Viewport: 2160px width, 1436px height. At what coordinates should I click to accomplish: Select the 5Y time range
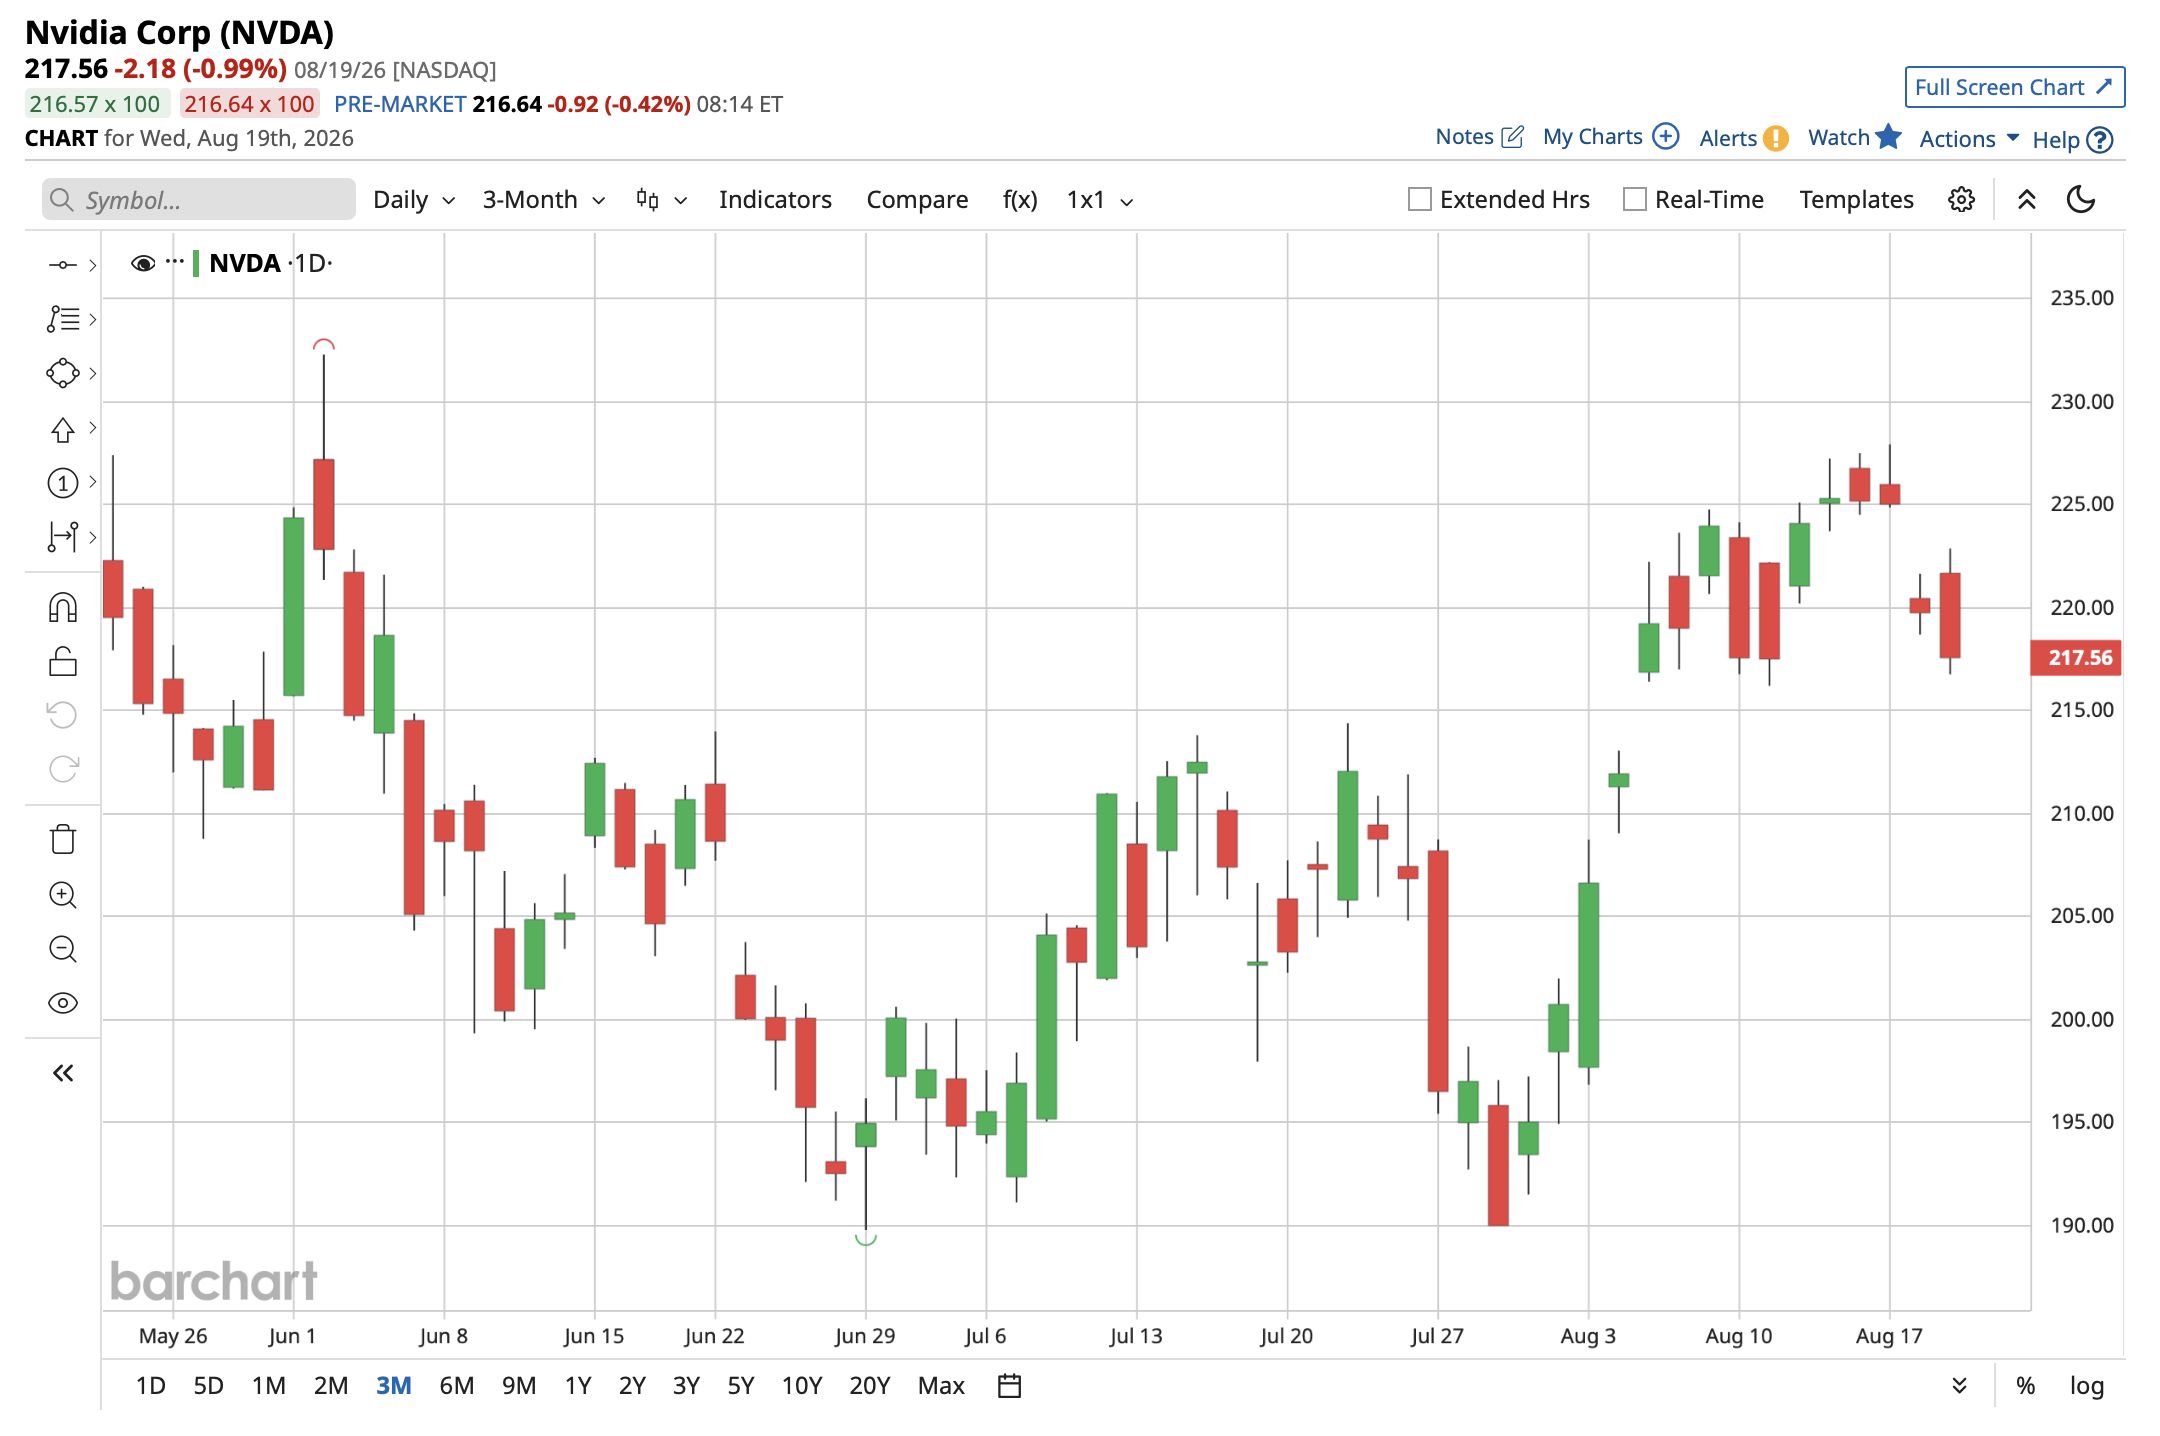point(740,1385)
